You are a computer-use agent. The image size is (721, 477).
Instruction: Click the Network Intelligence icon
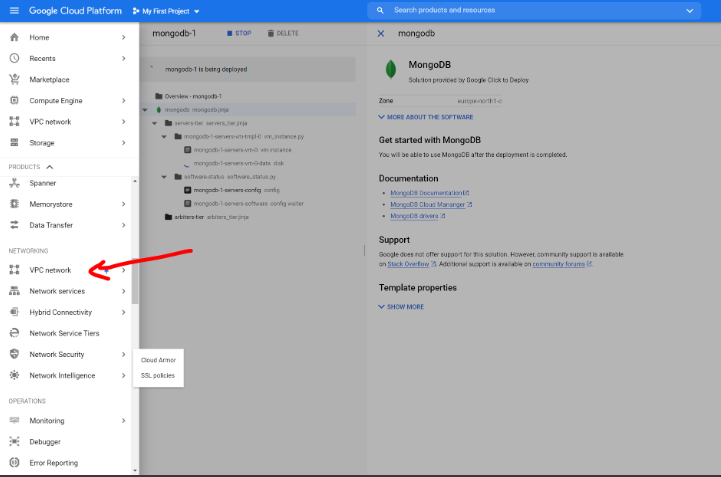14,375
